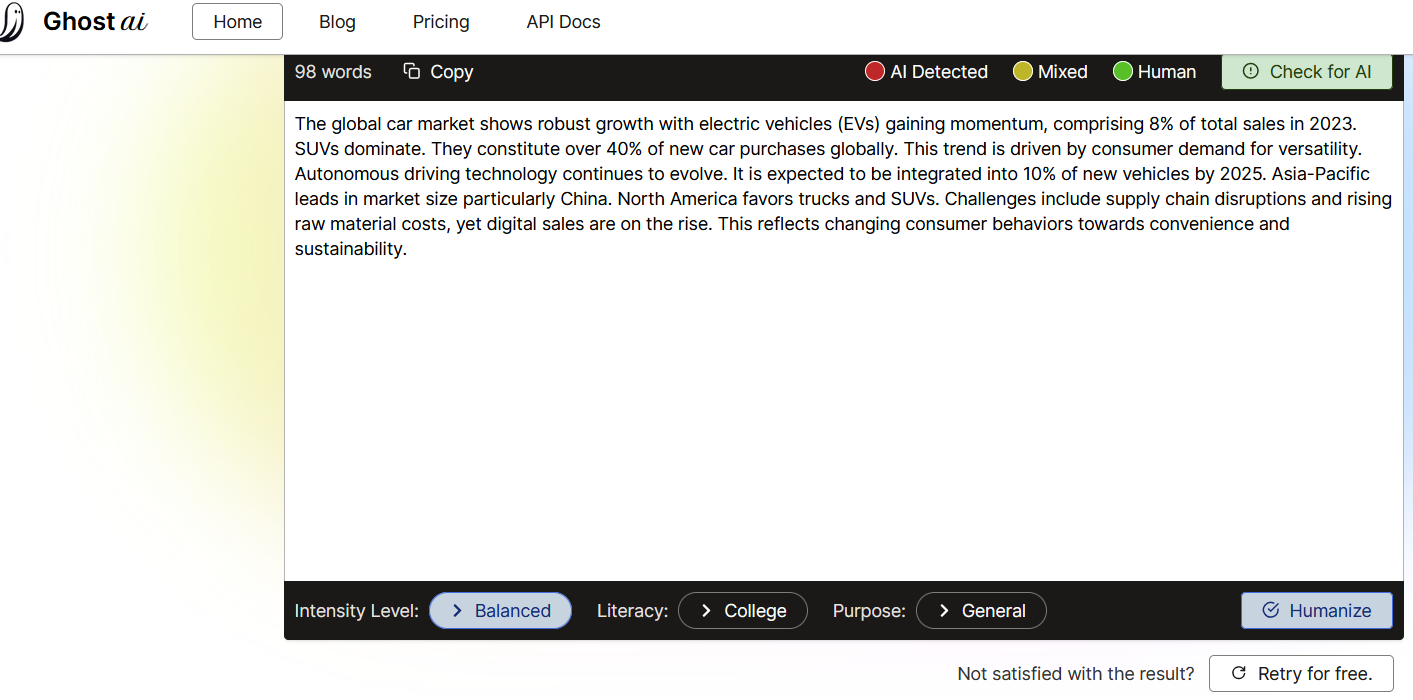Click the red AI Detected indicator circle
The width and height of the screenshot is (1413, 700).
tap(875, 72)
